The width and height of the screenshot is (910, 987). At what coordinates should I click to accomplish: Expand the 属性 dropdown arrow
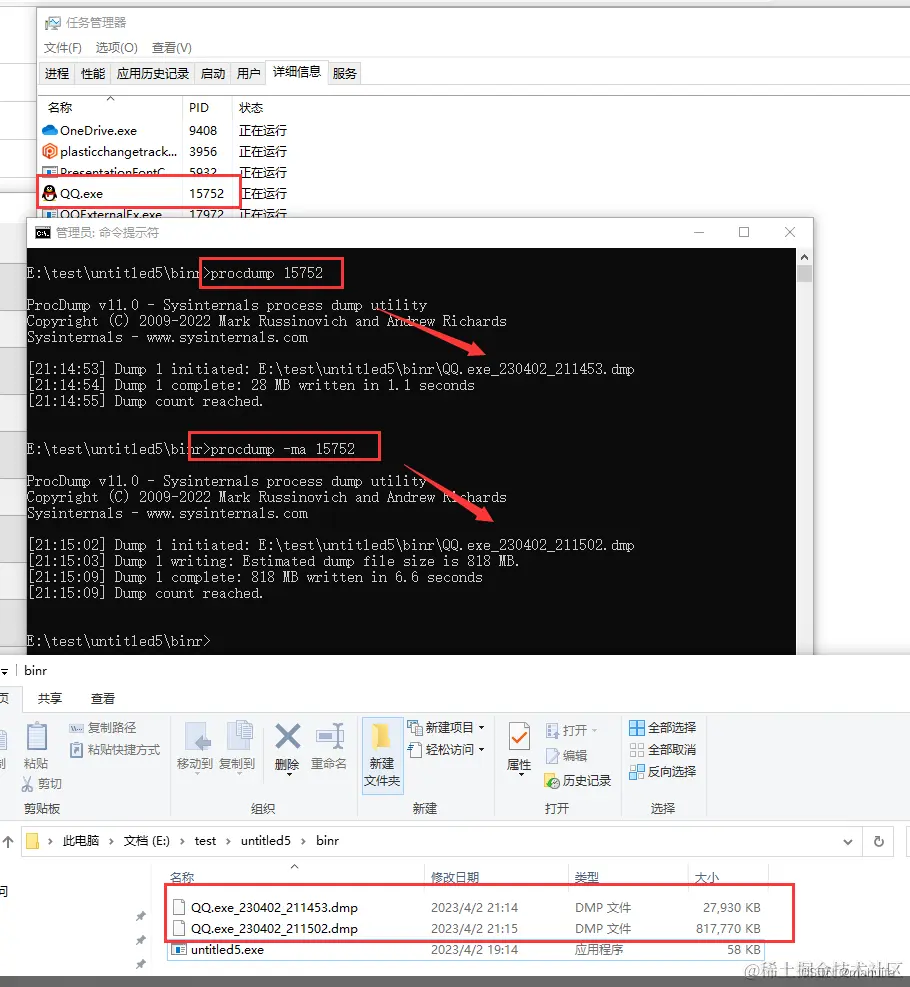[520, 776]
